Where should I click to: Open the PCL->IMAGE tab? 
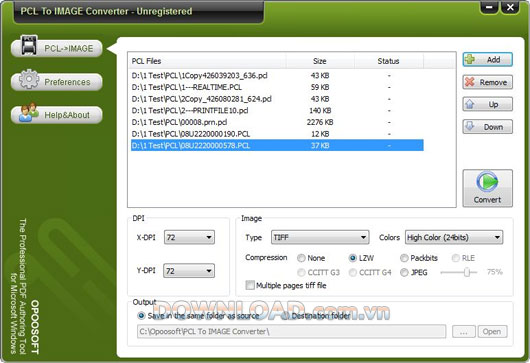pyautogui.click(x=57, y=49)
